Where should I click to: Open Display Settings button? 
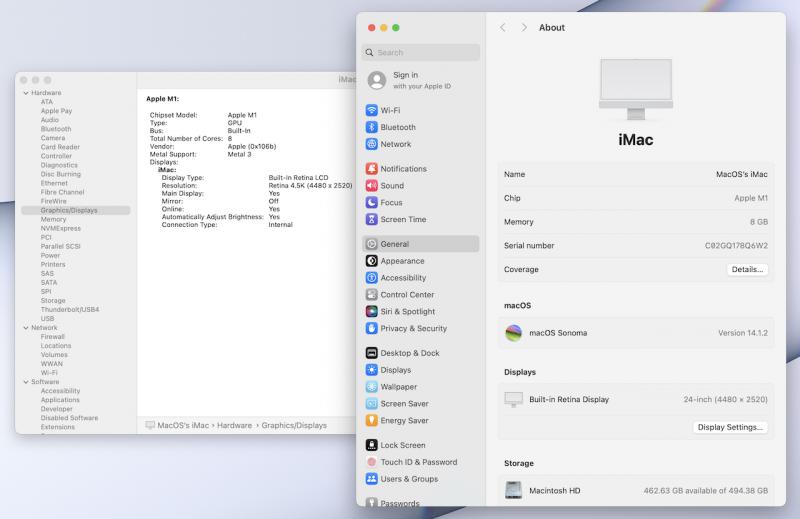(732, 427)
